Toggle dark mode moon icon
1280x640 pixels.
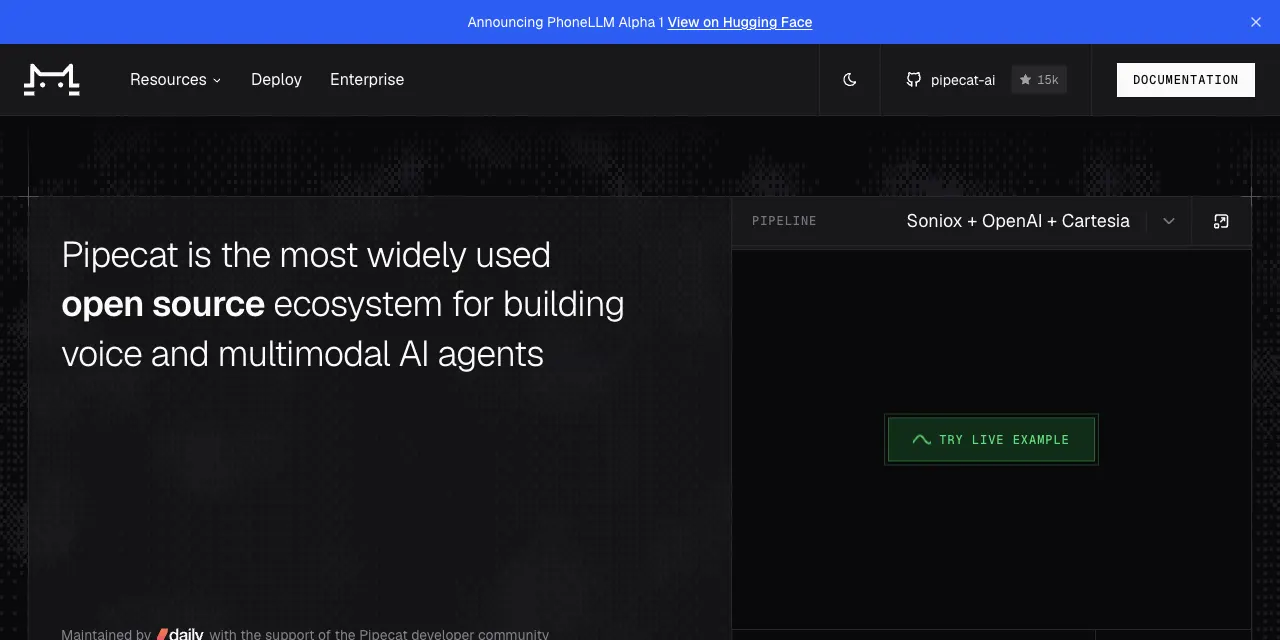click(x=850, y=80)
